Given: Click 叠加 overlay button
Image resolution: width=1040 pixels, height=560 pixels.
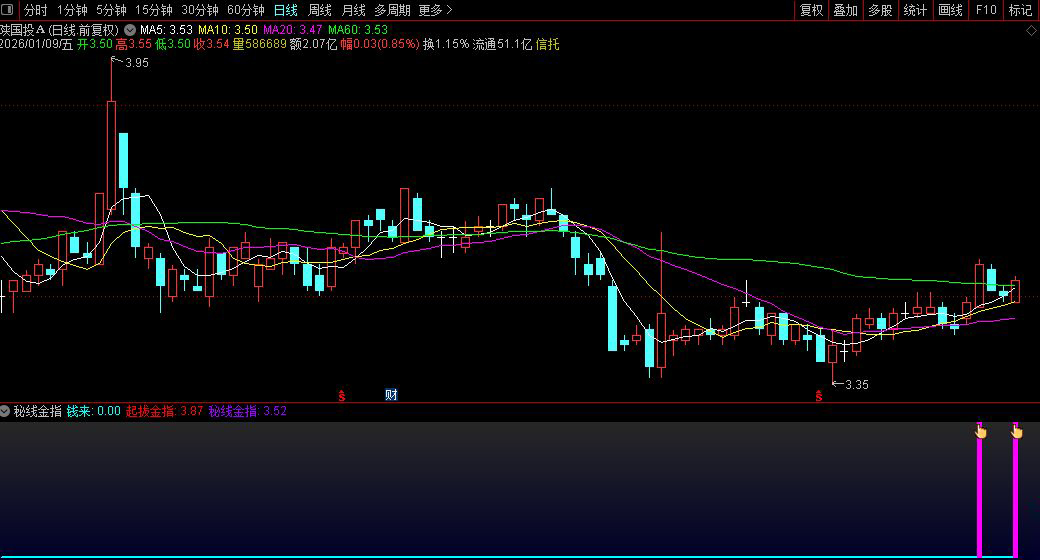Looking at the screenshot, I should pos(846,10).
